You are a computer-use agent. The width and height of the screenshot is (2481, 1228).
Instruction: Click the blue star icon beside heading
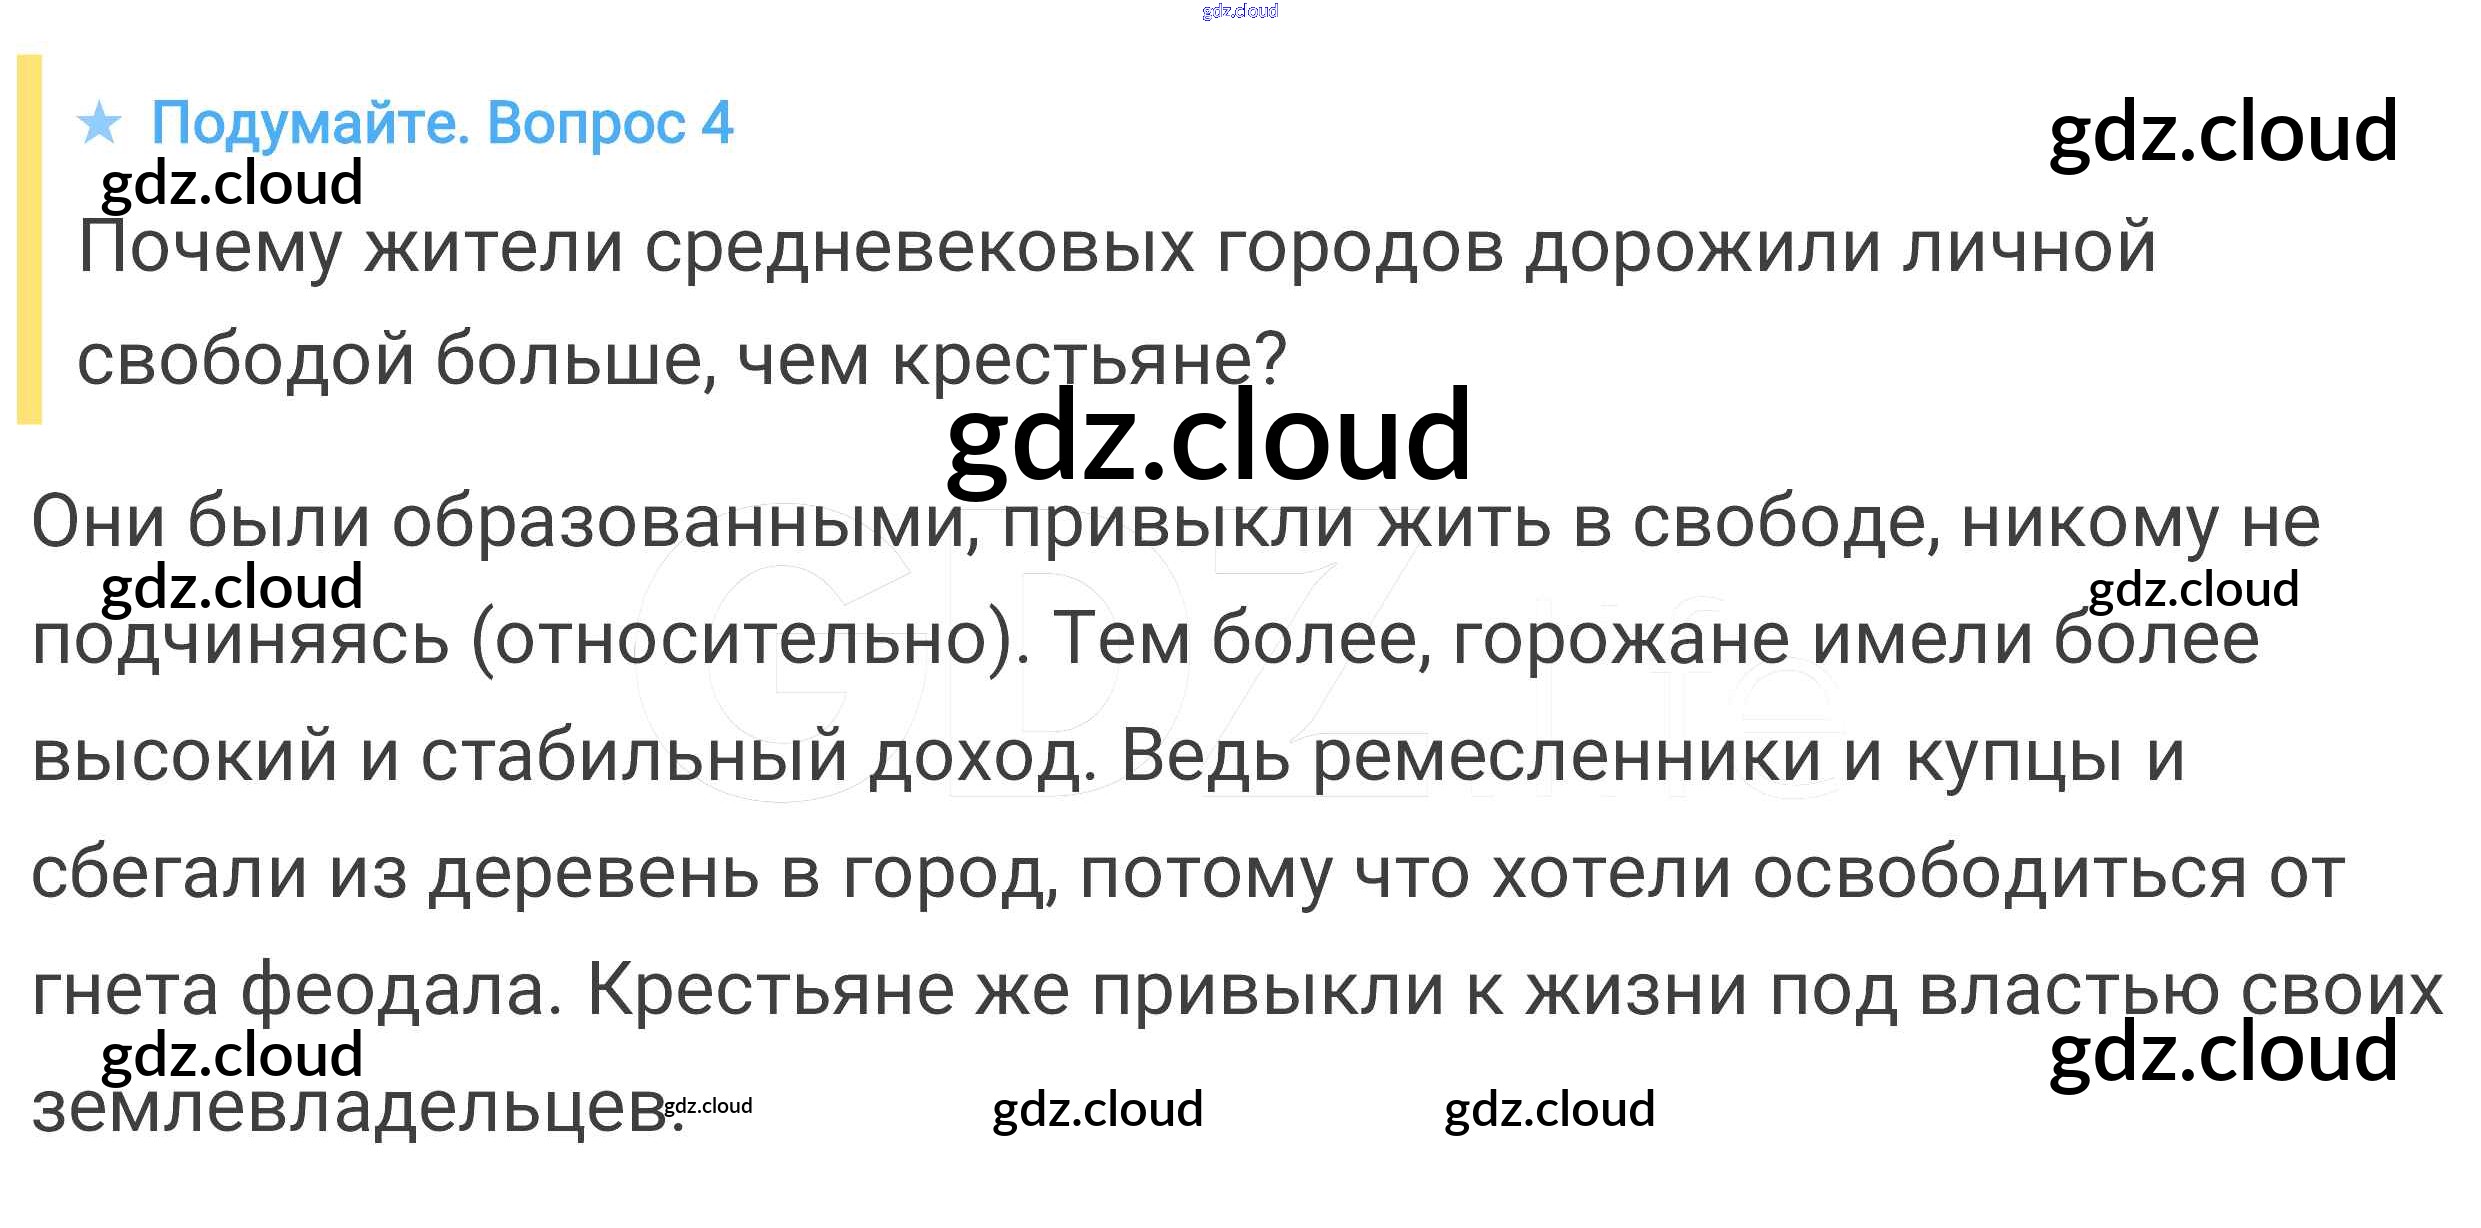coord(99,124)
